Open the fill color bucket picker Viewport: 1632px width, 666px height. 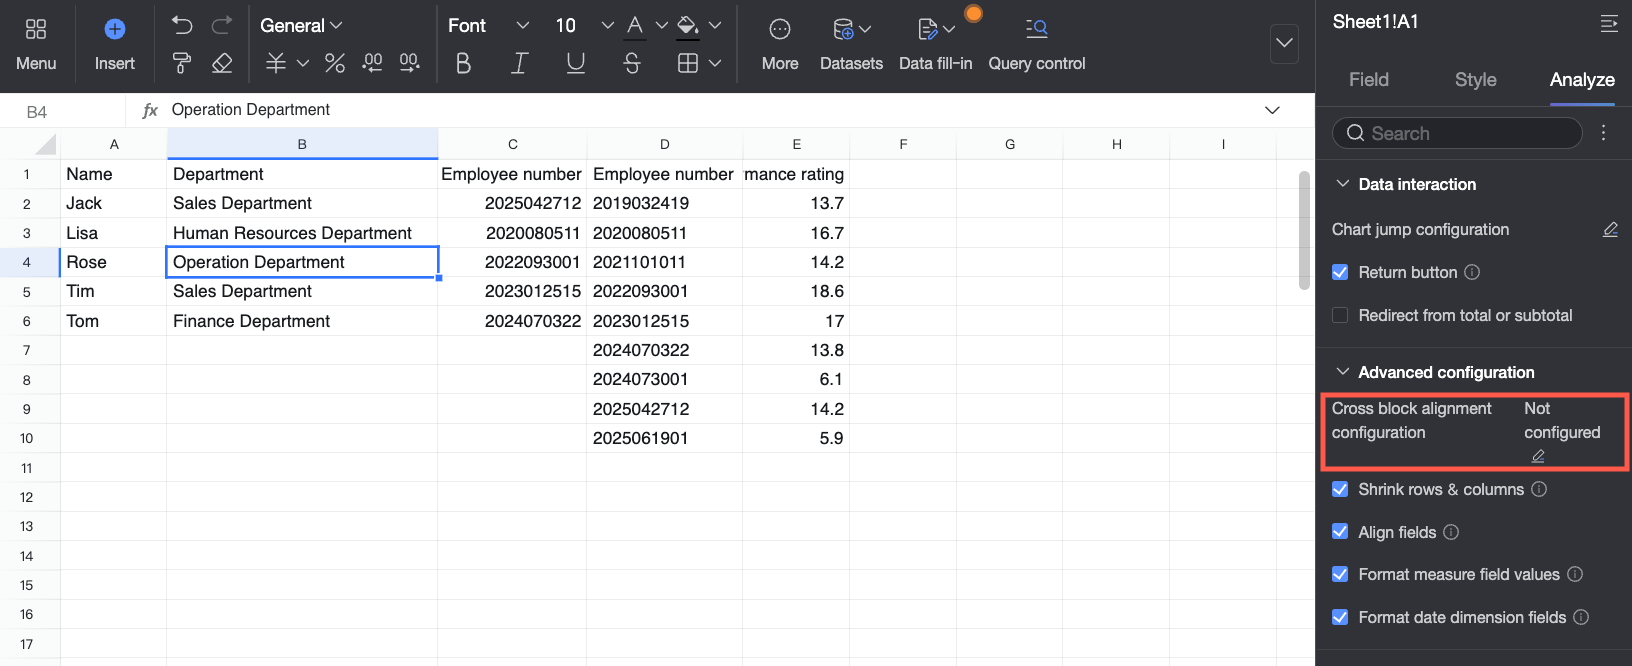[x=688, y=25]
